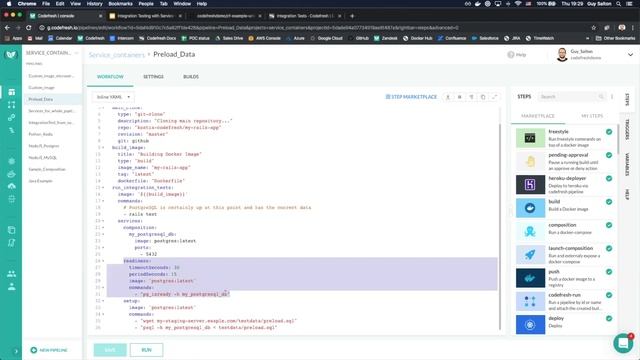Collapse the run_integration_tests fold arrow
Image resolution: width=640 pixels, height=360 pixels.
pos(103,187)
